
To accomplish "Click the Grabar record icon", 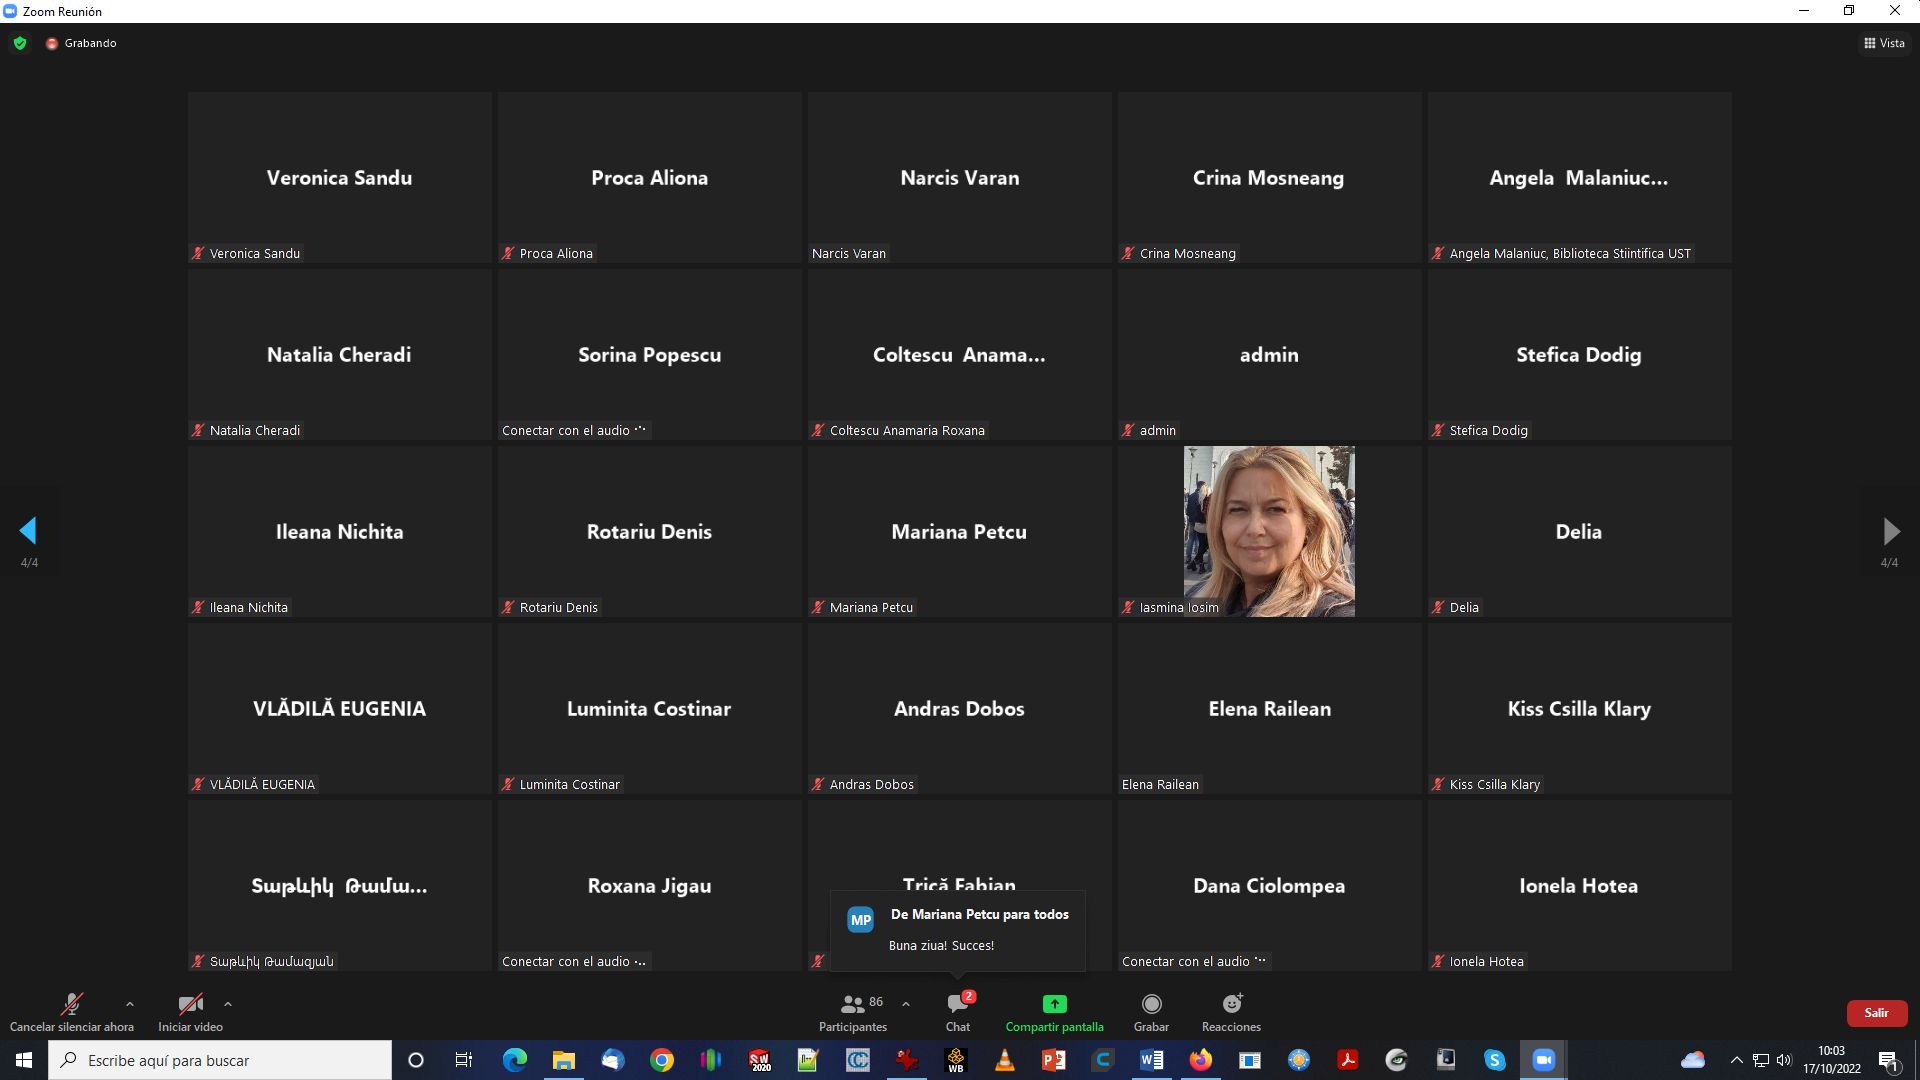I will coord(1151,1004).
